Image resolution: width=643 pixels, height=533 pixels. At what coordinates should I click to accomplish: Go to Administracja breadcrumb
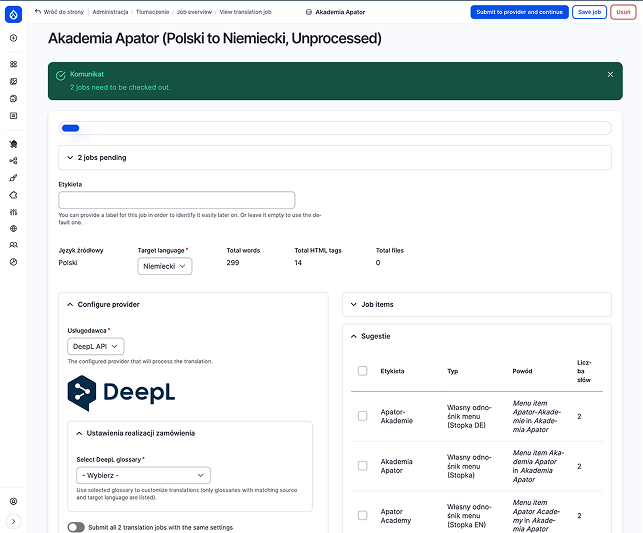(110, 12)
